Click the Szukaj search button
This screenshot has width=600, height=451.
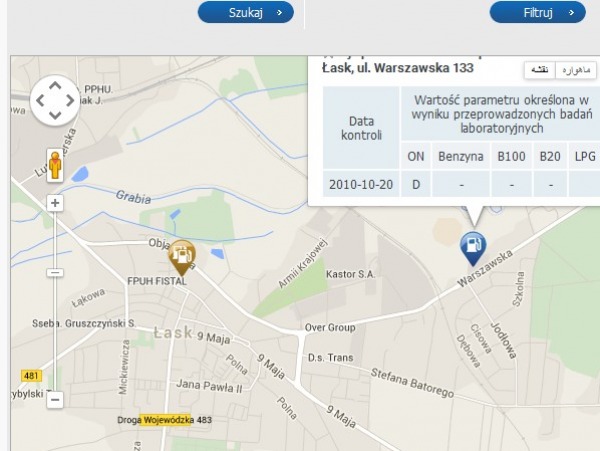pyautogui.click(x=246, y=12)
